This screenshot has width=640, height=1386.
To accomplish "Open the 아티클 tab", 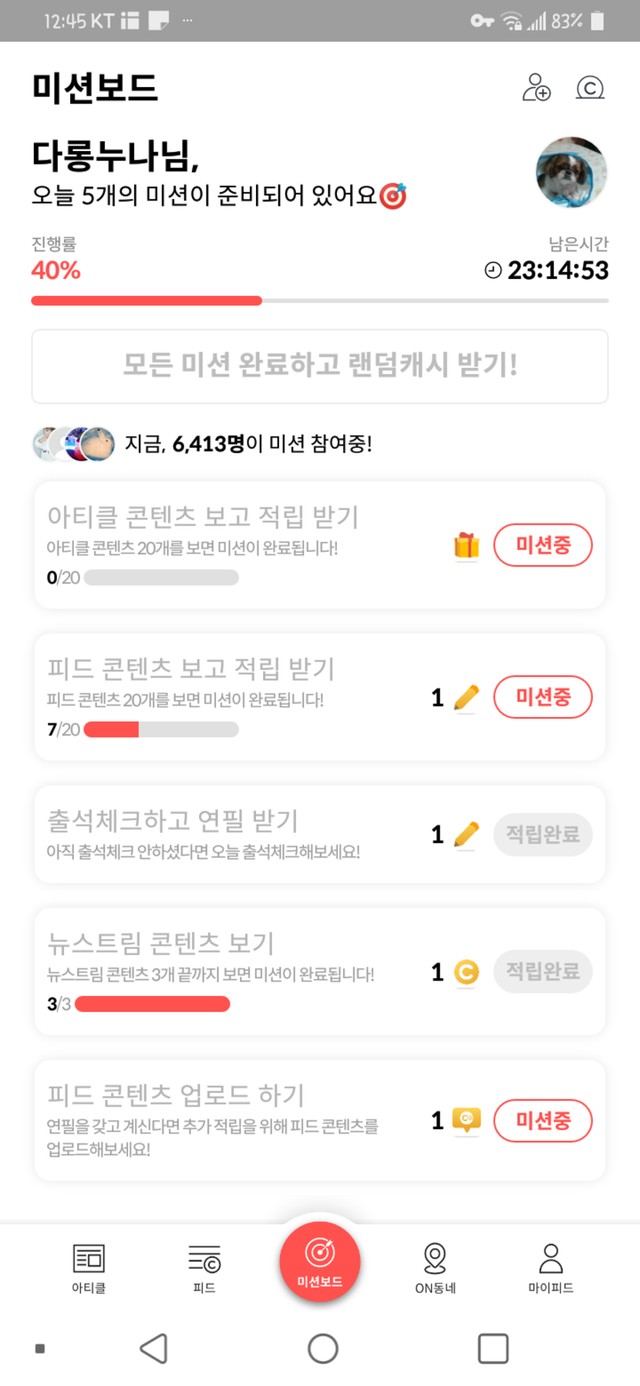I will click(x=89, y=1268).
